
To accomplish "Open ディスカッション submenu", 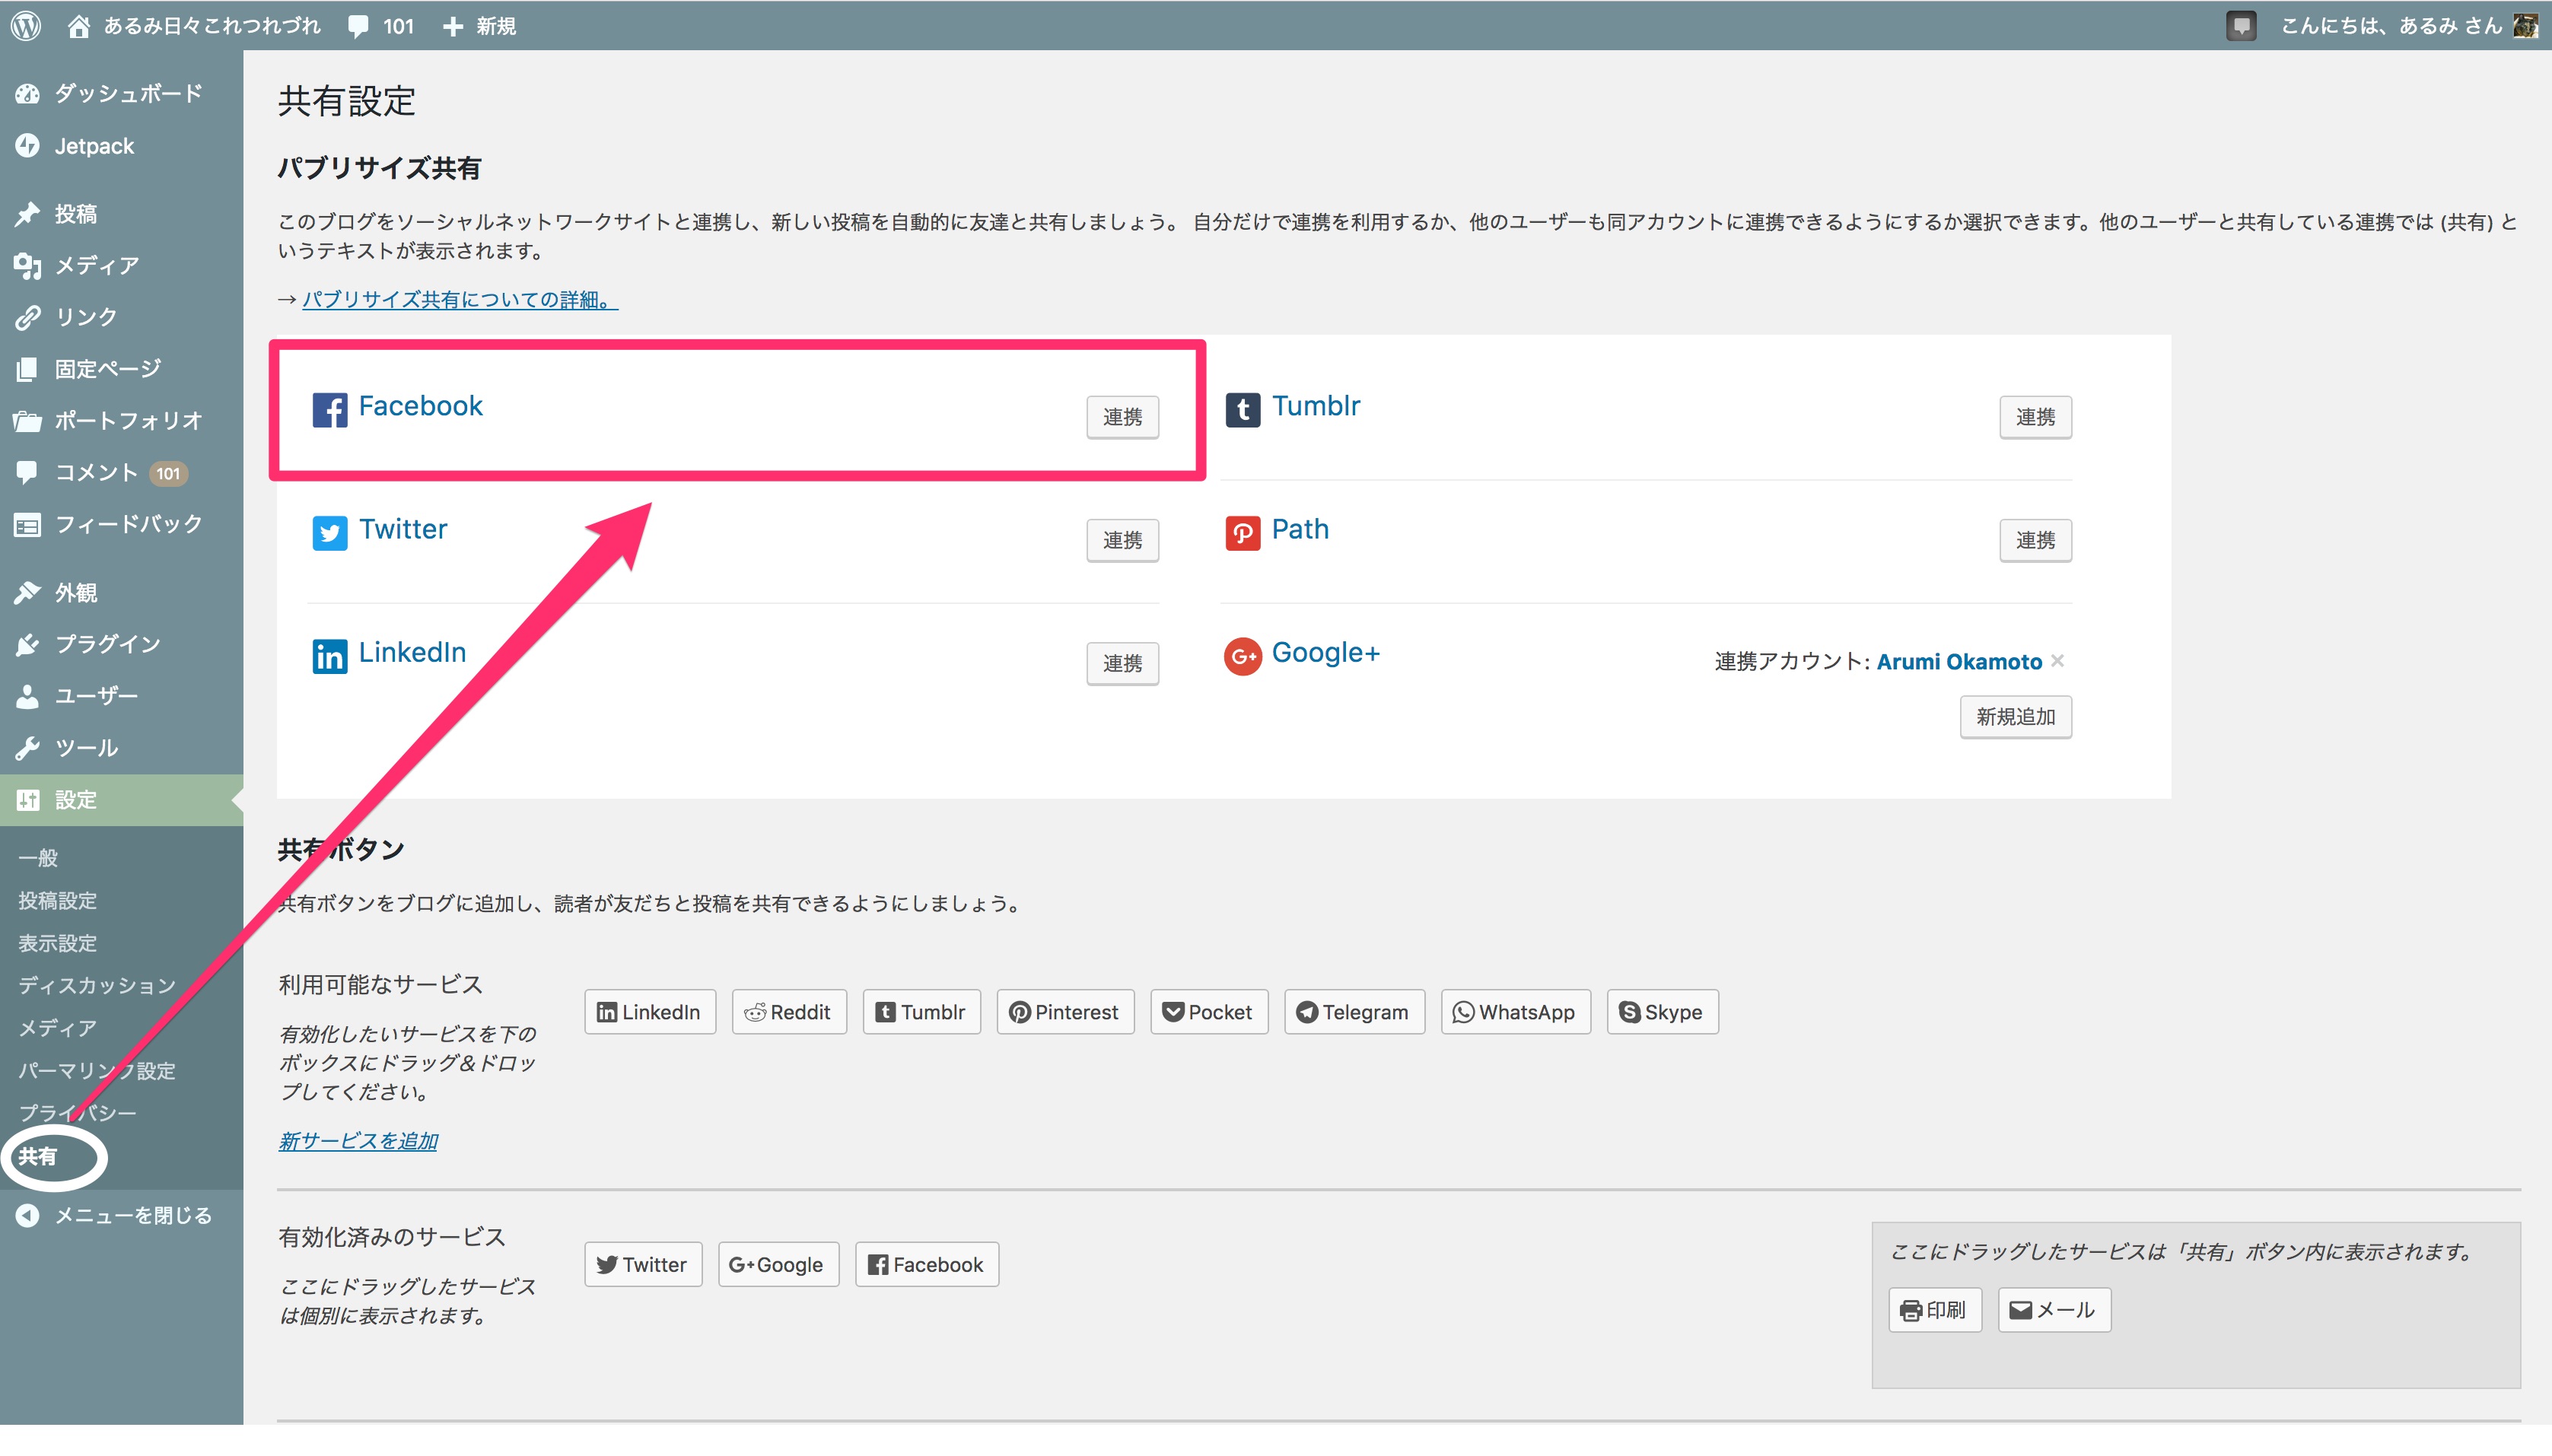I will pos(97,986).
